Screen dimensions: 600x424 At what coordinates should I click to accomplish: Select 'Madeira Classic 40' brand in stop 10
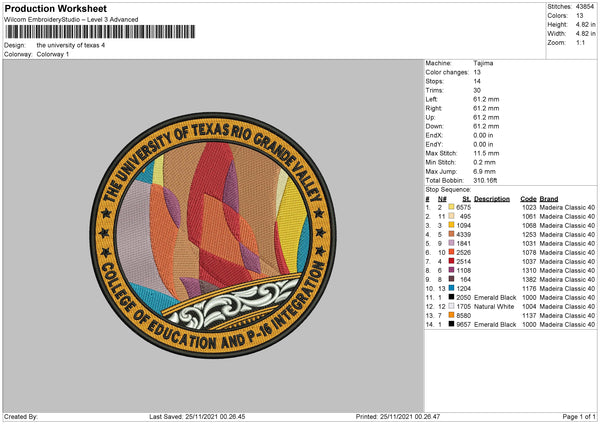[x=567, y=288]
